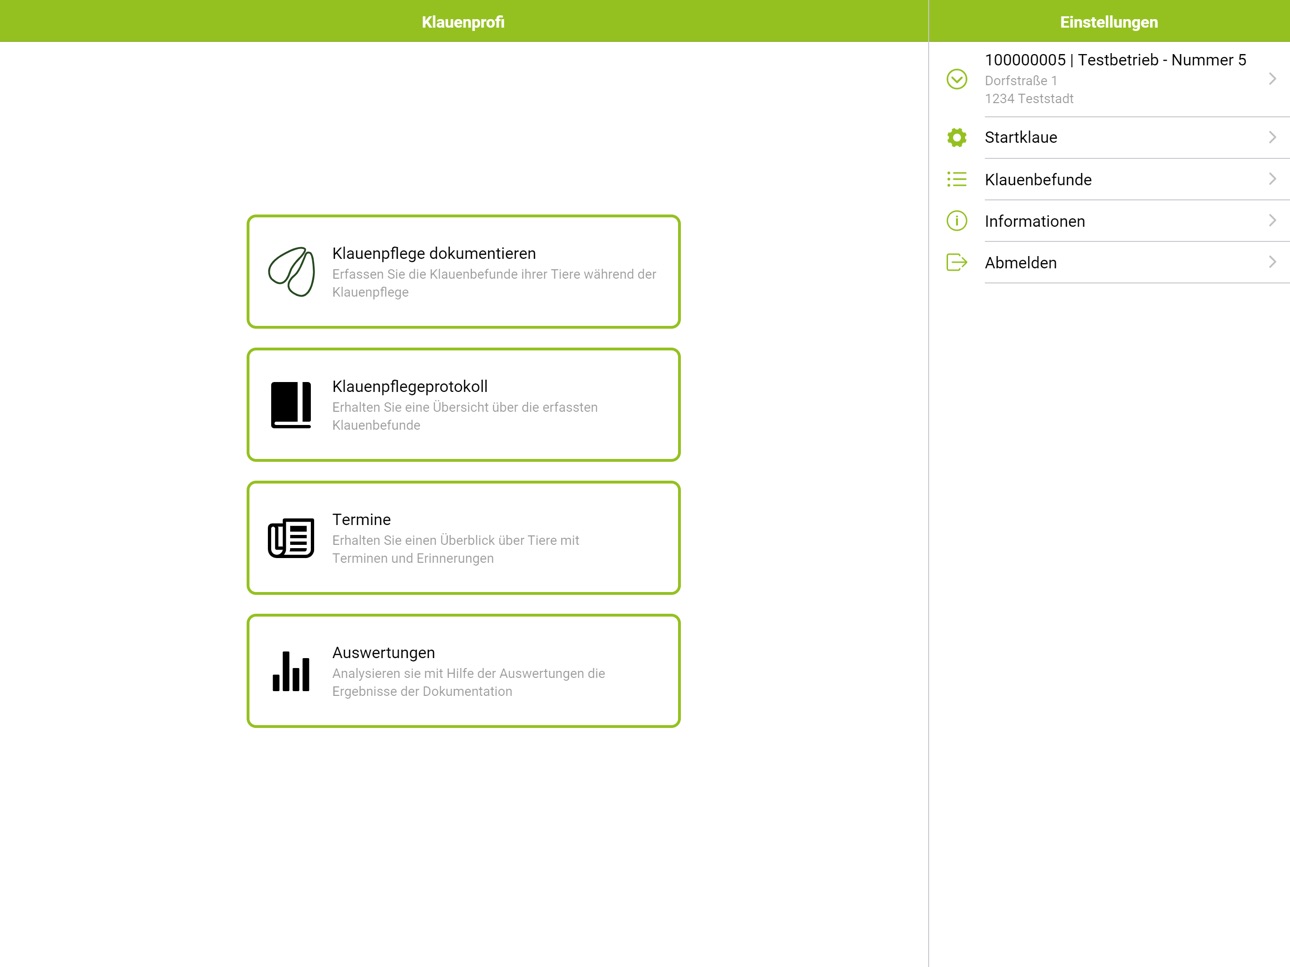The image size is (1290, 967).
Task: Open the Informationen entry
Action: point(1109,221)
